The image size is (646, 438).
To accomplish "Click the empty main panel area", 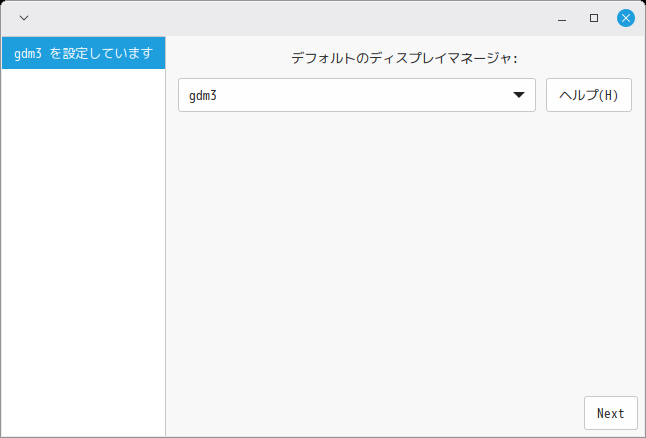I will [400, 250].
